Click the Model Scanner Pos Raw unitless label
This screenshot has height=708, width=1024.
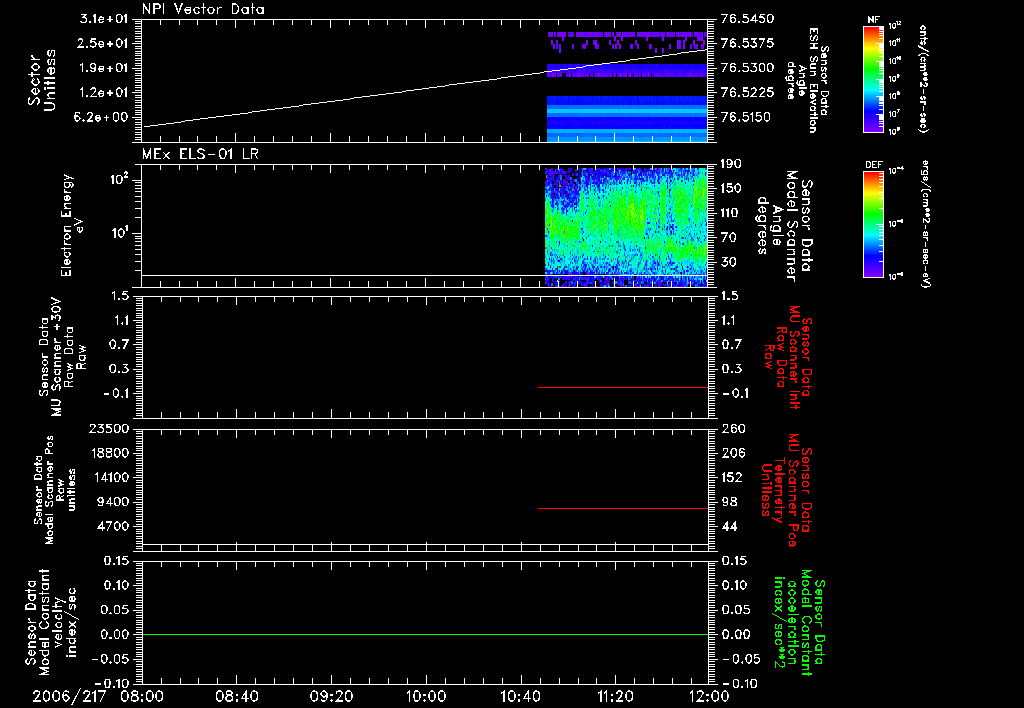(55, 490)
